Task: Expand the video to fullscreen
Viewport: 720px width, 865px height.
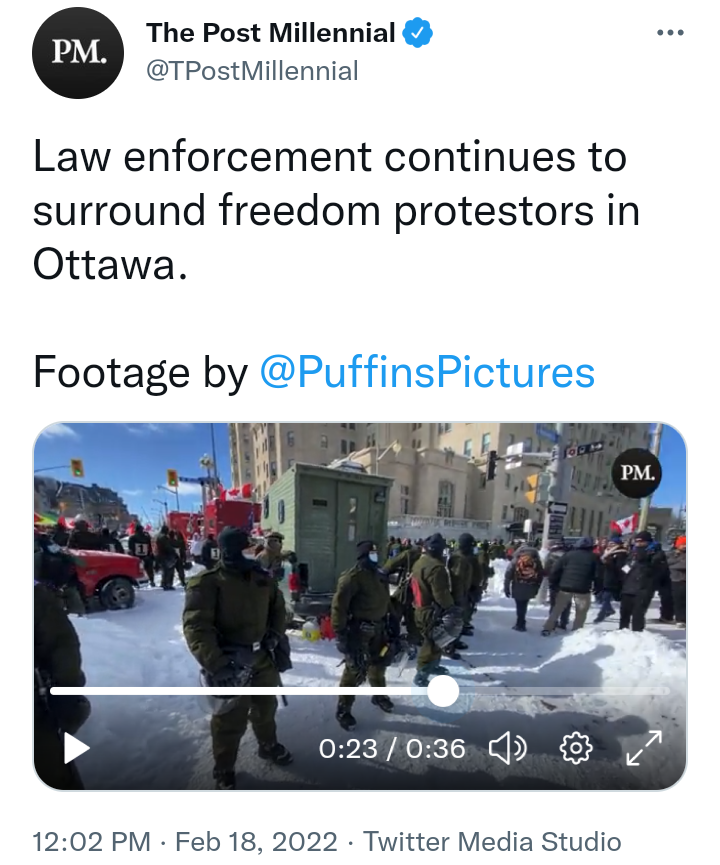Action: pos(644,748)
